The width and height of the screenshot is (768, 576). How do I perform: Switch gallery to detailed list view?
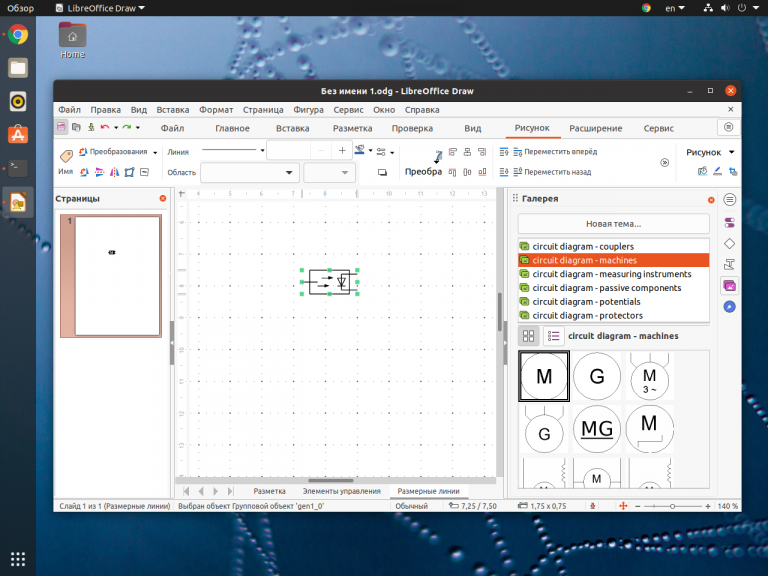pyautogui.click(x=554, y=336)
